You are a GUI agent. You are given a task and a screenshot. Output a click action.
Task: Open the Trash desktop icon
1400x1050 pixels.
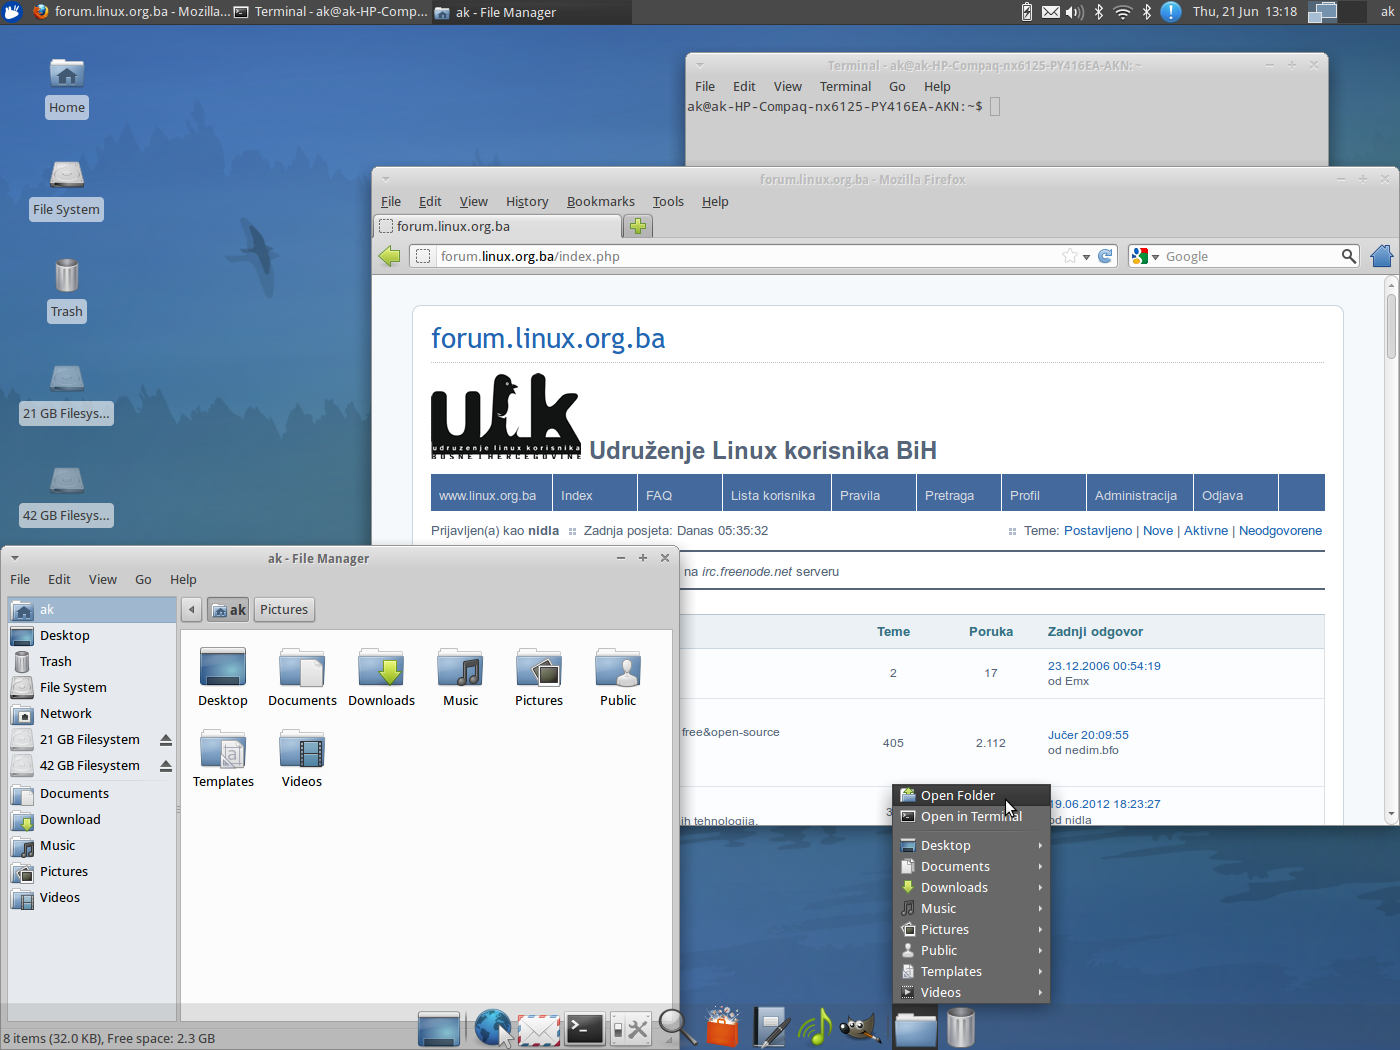[x=67, y=290]
